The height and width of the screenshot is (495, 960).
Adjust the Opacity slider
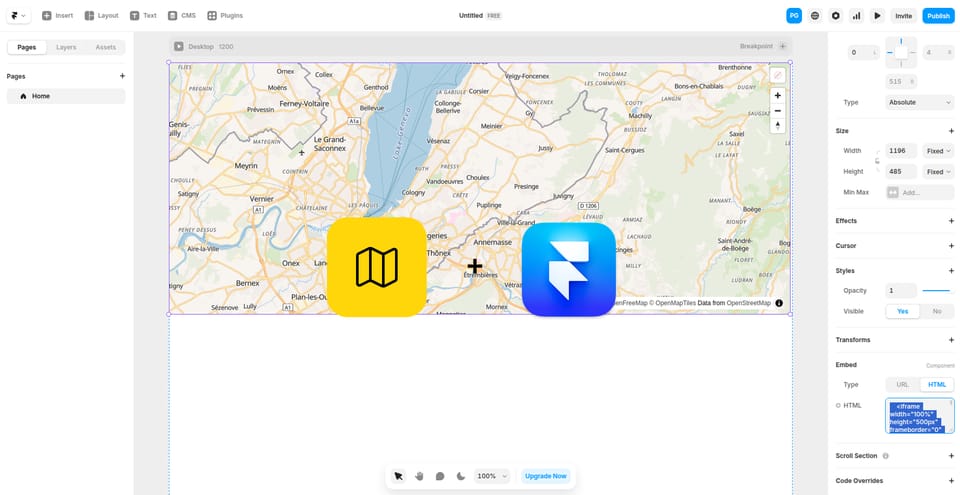[937, 290]
